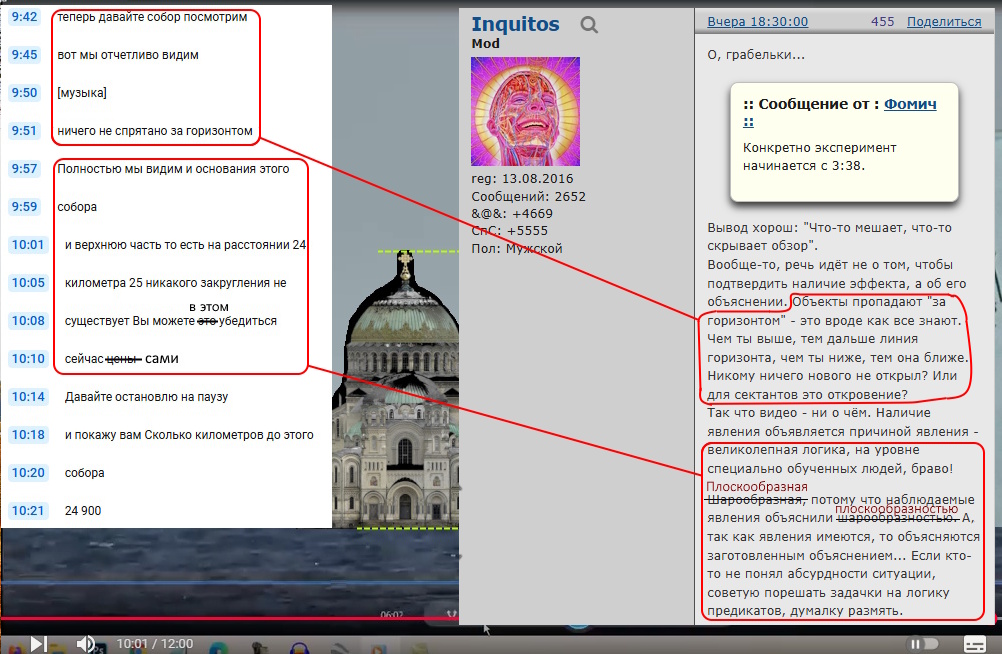Jump to transcript timestamp 9:42

tap(24, 17)
